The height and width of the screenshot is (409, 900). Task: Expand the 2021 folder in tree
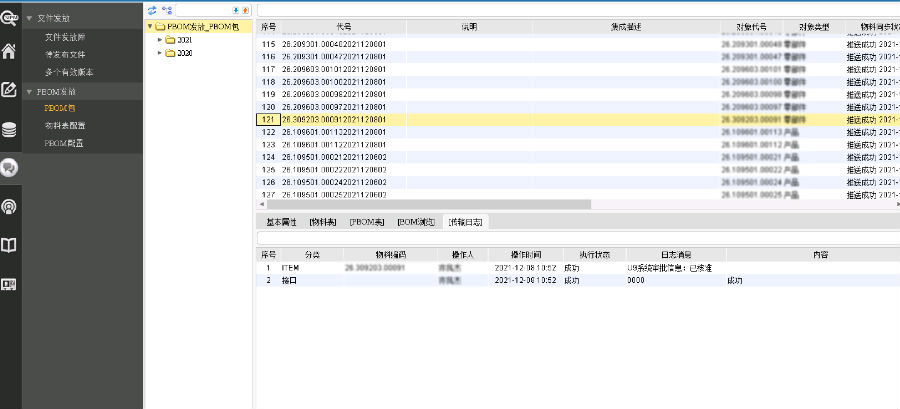(159, 40)
